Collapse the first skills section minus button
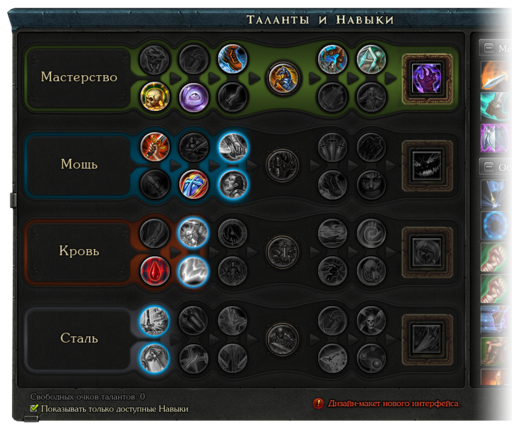The width and height of the screenshot is (512, 431). [488, 48]
